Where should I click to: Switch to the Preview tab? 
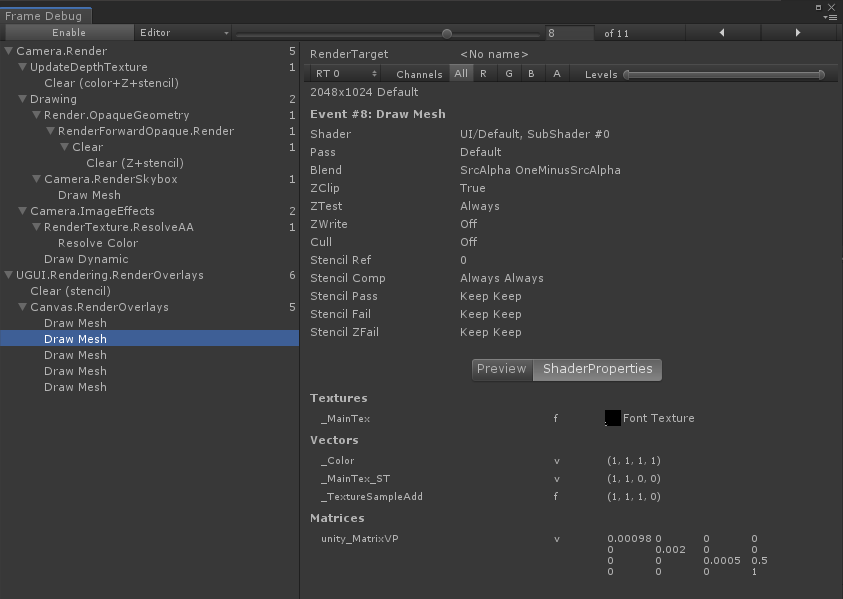coord(501,369)
